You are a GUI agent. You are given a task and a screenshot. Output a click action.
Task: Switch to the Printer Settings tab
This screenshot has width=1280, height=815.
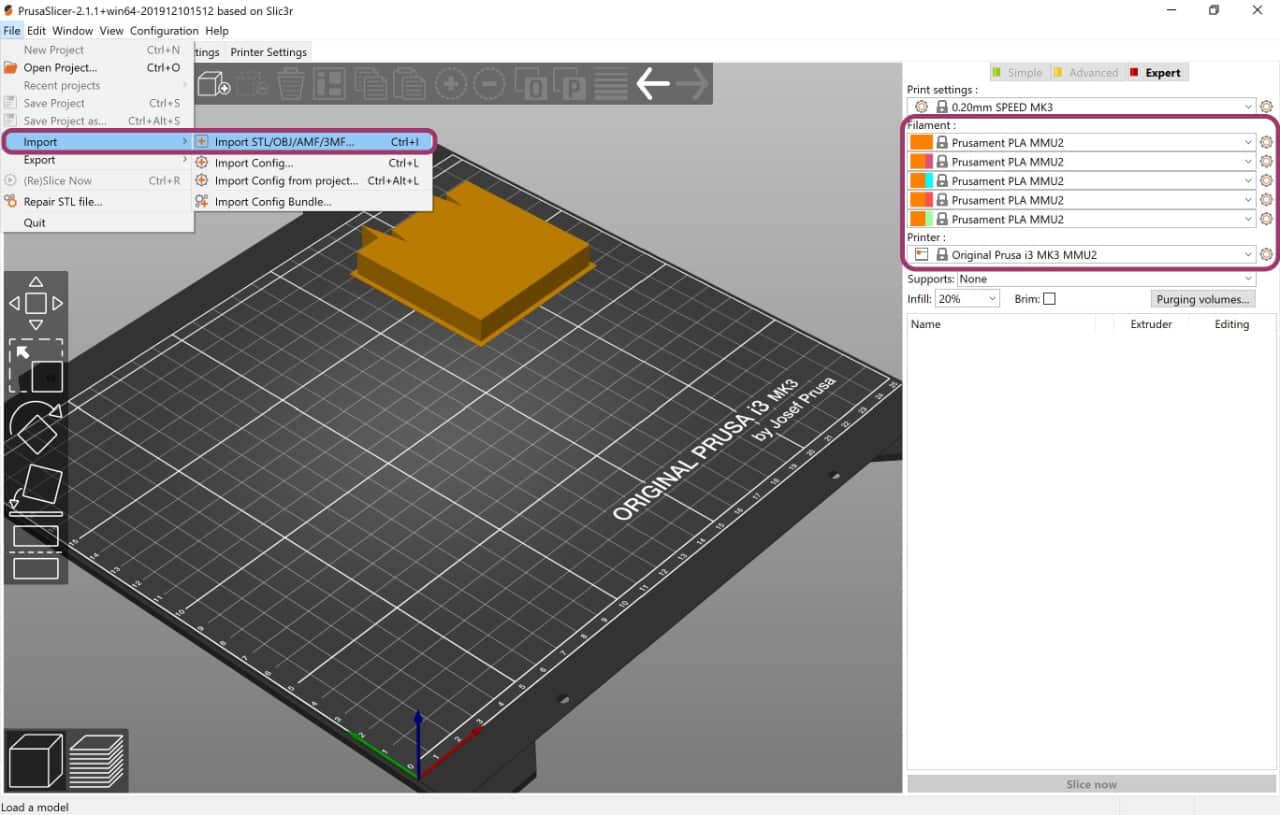(x=268, y=52)
